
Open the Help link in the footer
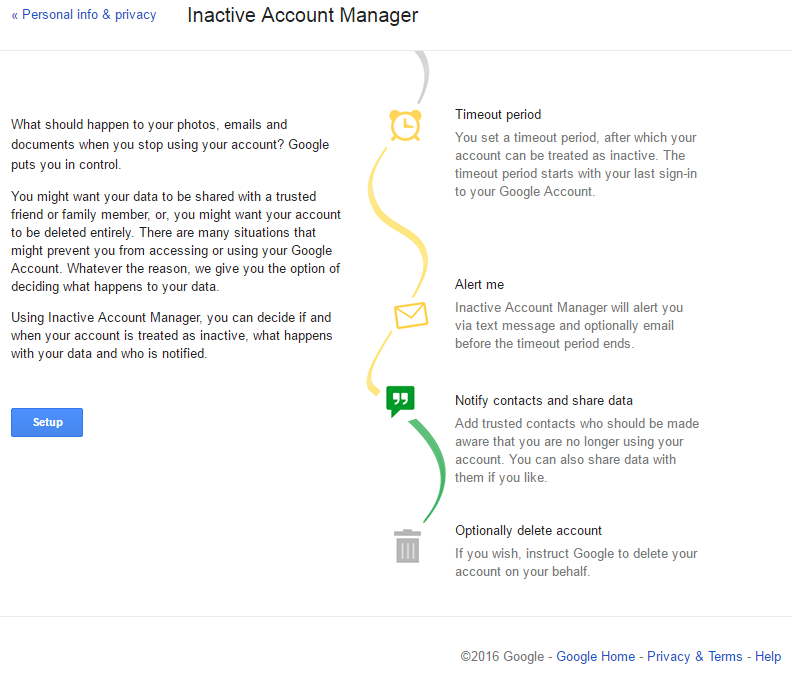(x=768, y=656)
